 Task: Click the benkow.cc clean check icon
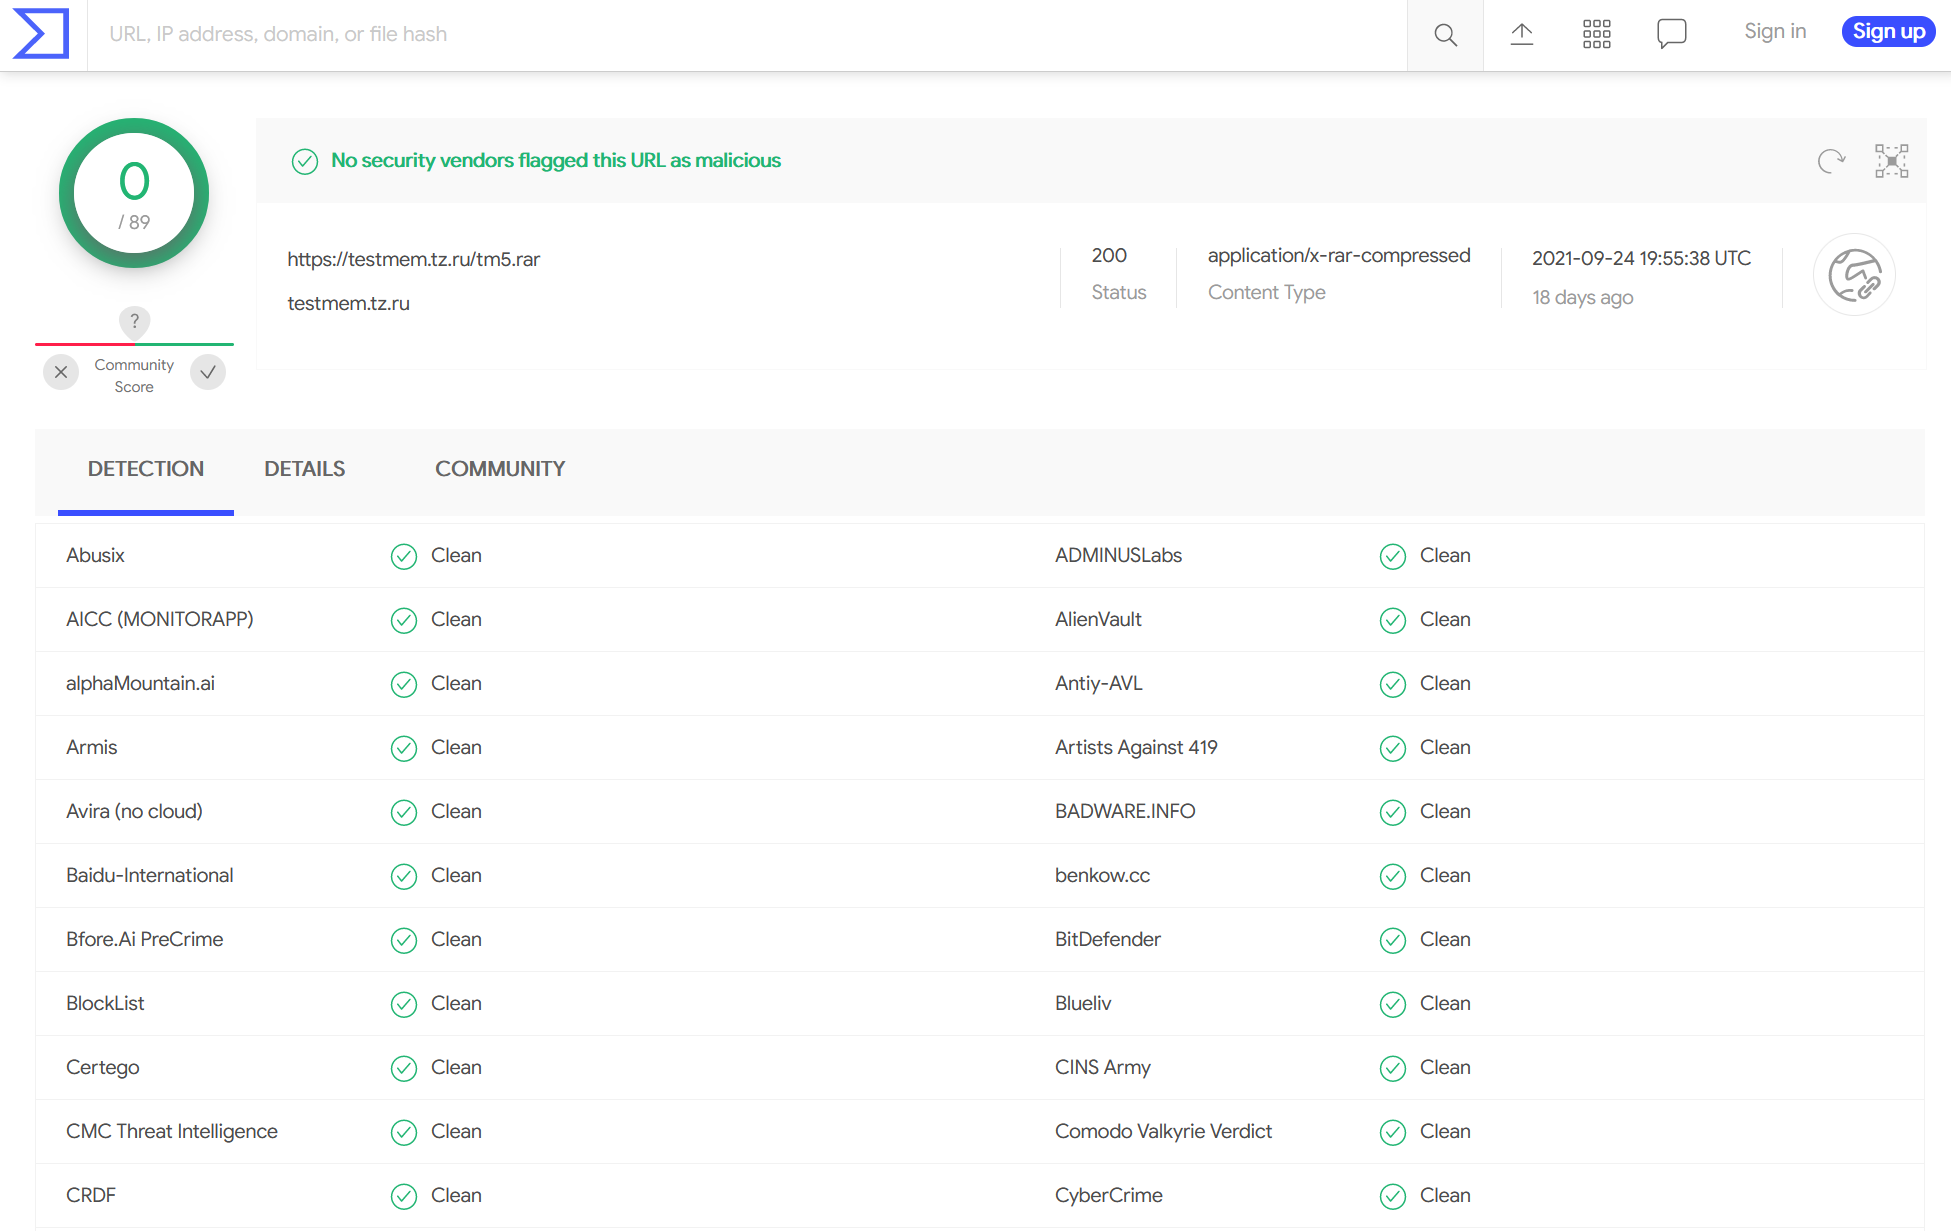(1393, 876)
